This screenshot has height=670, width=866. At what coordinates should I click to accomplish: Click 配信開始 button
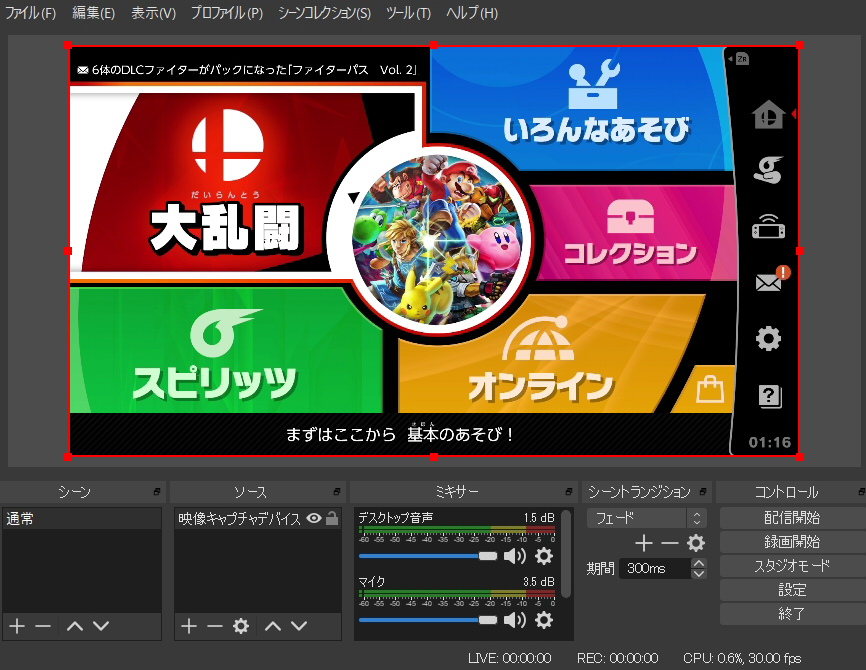pyautogui.click(x=792, y=518)
